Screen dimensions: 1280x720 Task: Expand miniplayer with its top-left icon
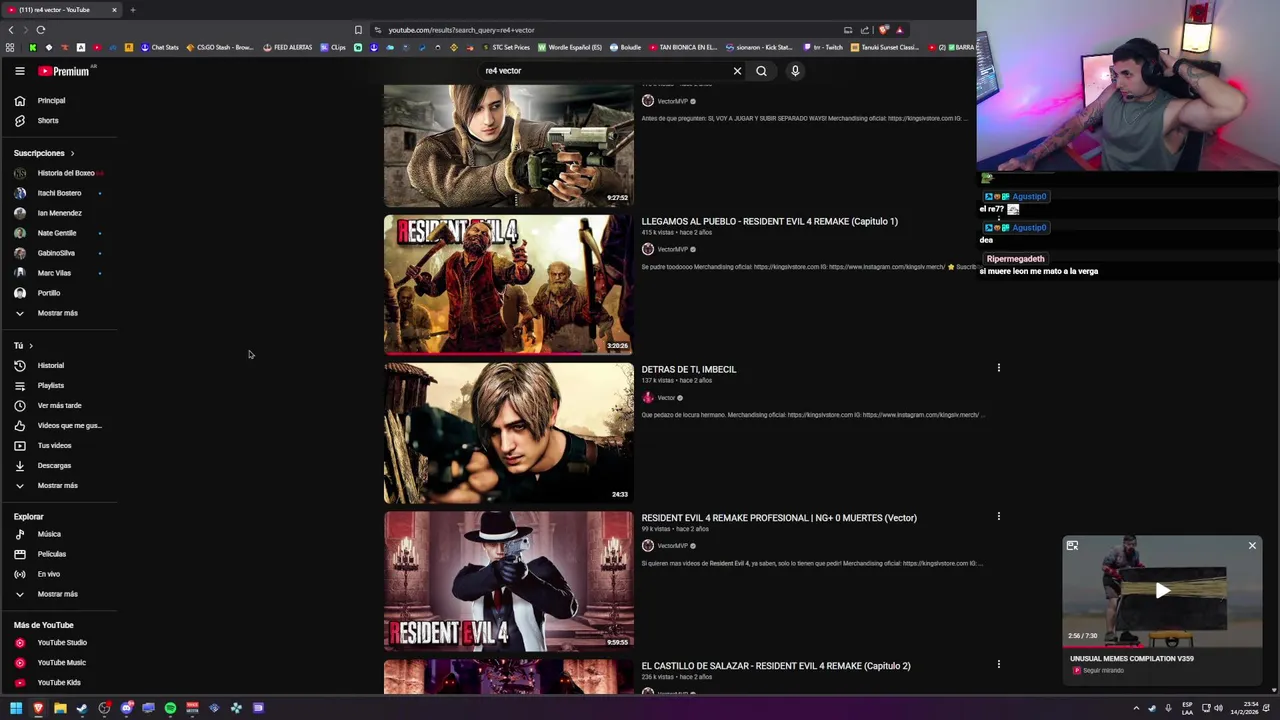coord(1072,546)
